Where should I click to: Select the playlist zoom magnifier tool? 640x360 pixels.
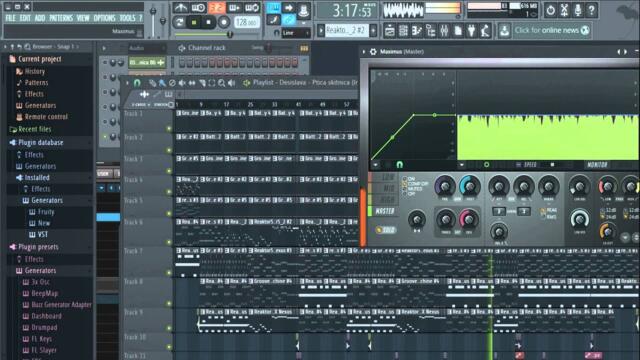click(222, 83)
